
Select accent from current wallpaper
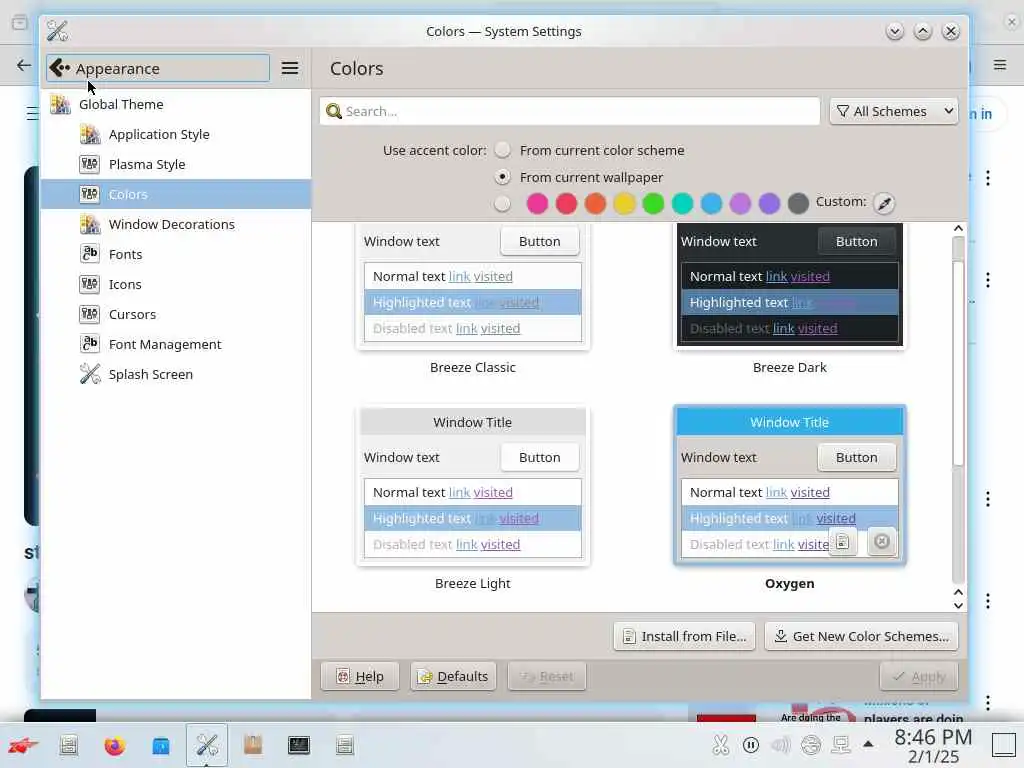click(x=502, y=177)
